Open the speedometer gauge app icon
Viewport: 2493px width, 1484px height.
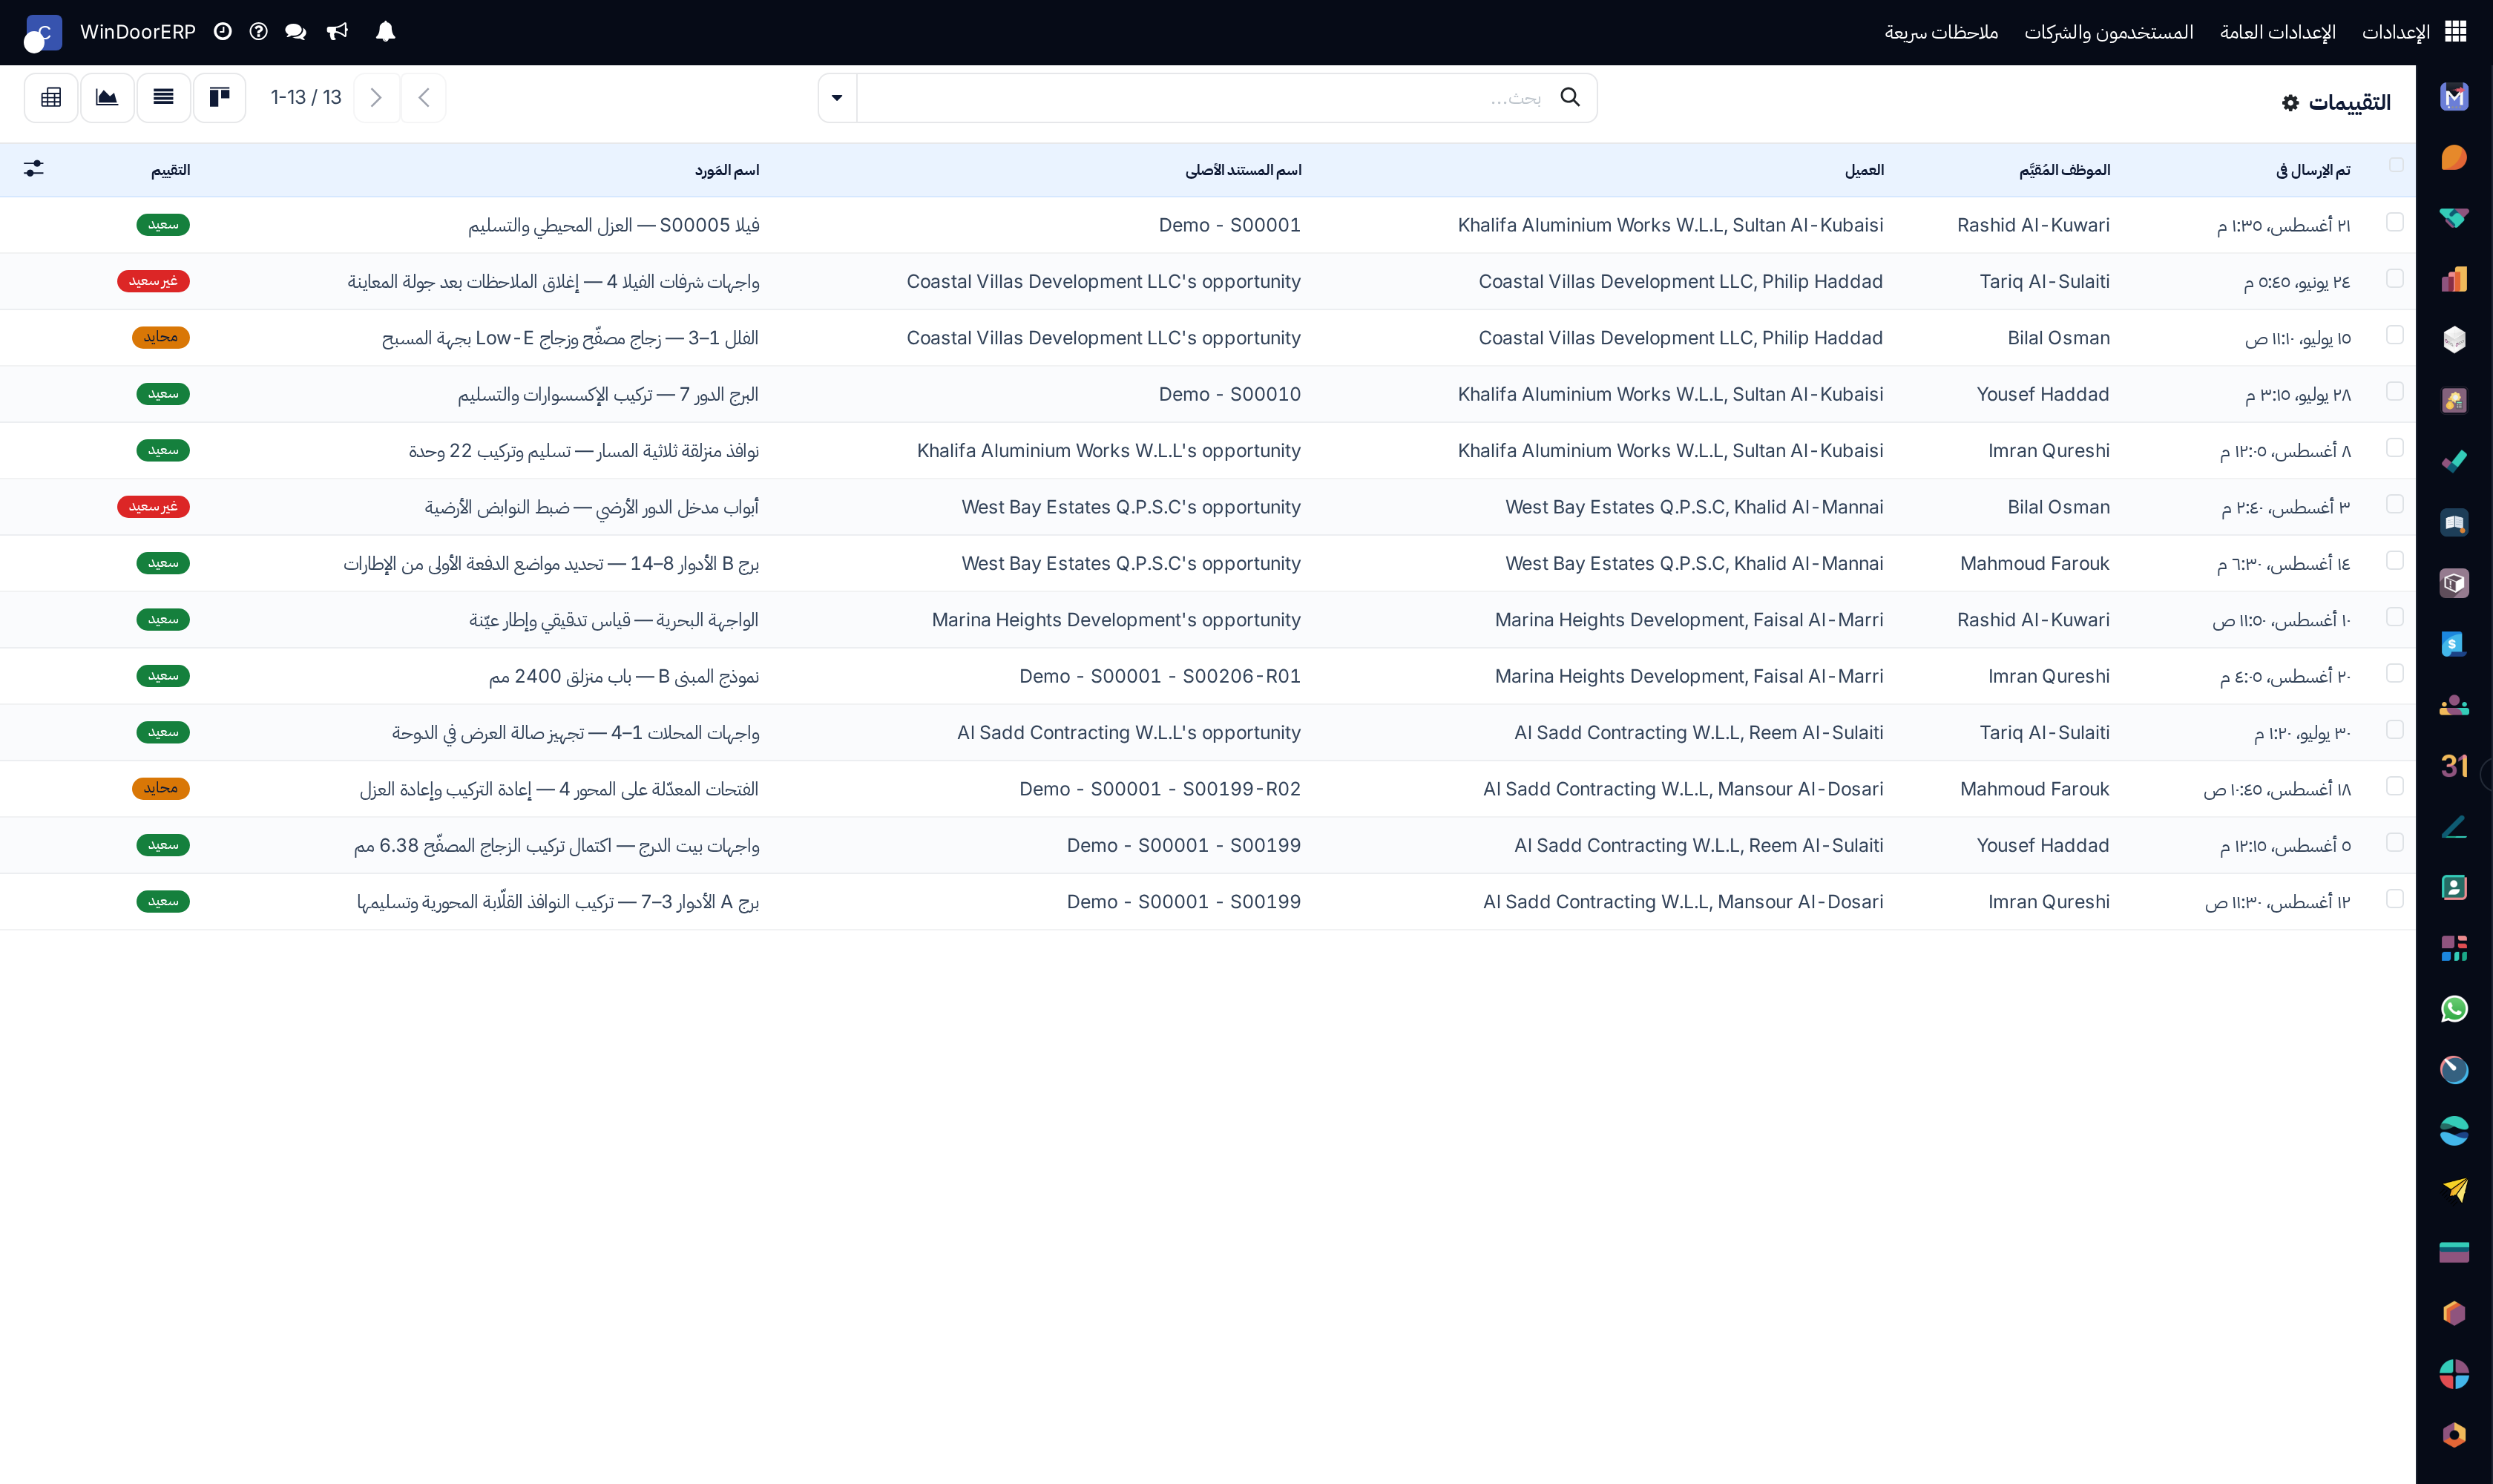pos(2454,1070)
